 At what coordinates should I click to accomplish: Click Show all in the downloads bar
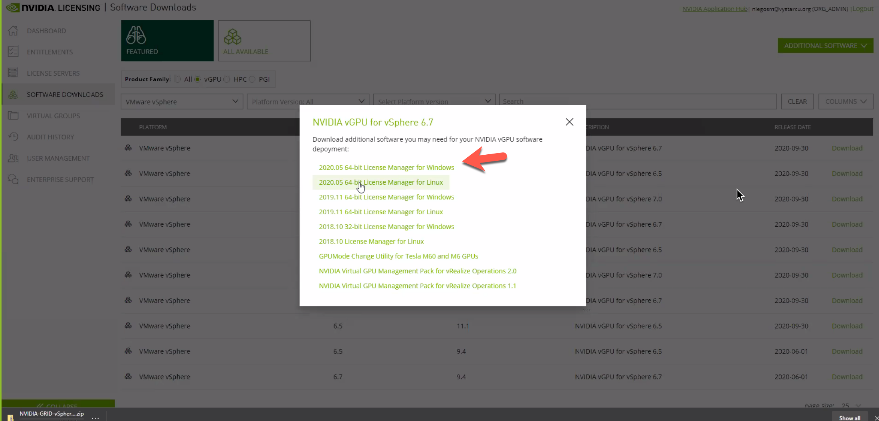point(849,418)
